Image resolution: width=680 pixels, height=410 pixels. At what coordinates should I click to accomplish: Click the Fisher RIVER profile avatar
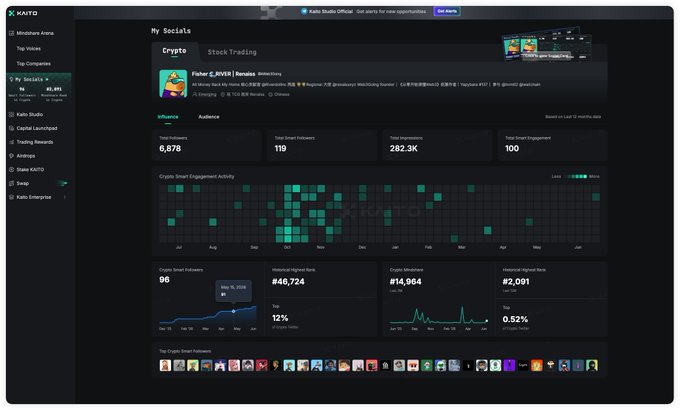(x=173, y=84)
